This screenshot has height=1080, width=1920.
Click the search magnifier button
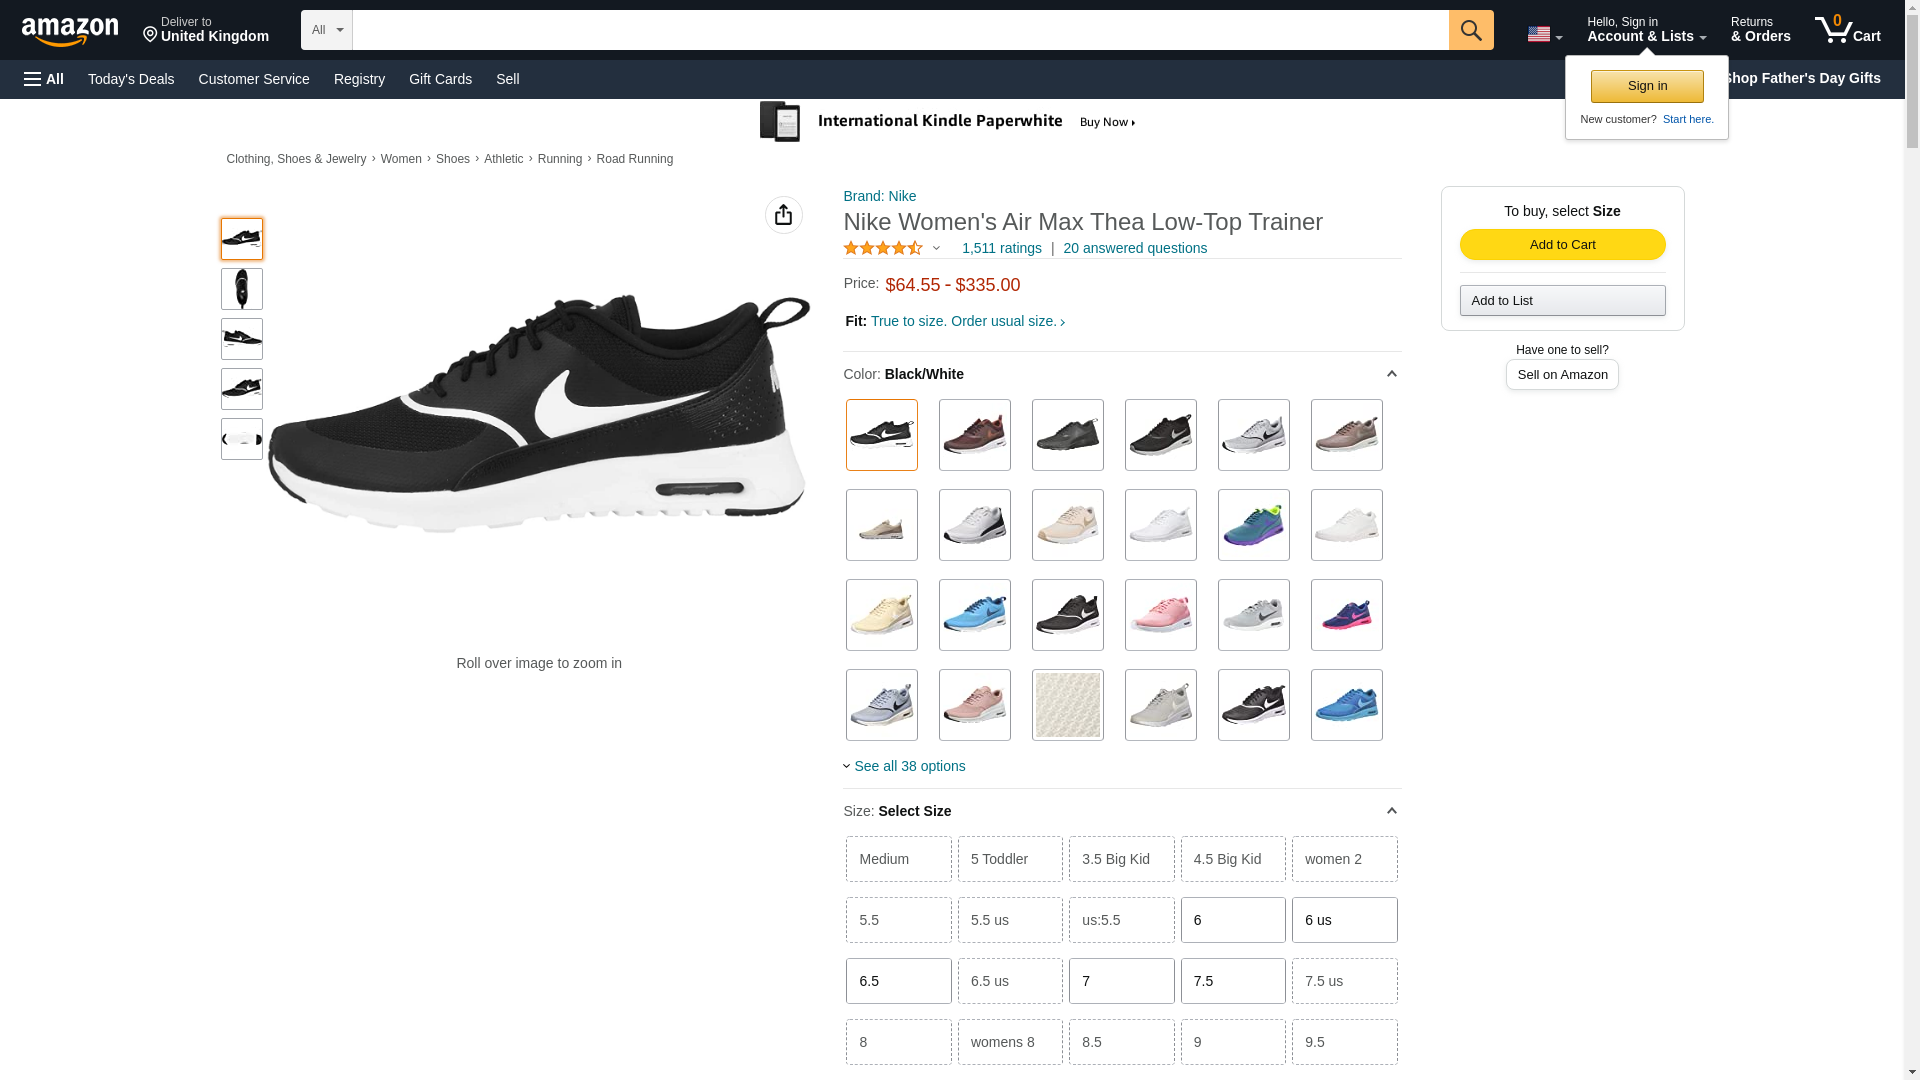1470,30
